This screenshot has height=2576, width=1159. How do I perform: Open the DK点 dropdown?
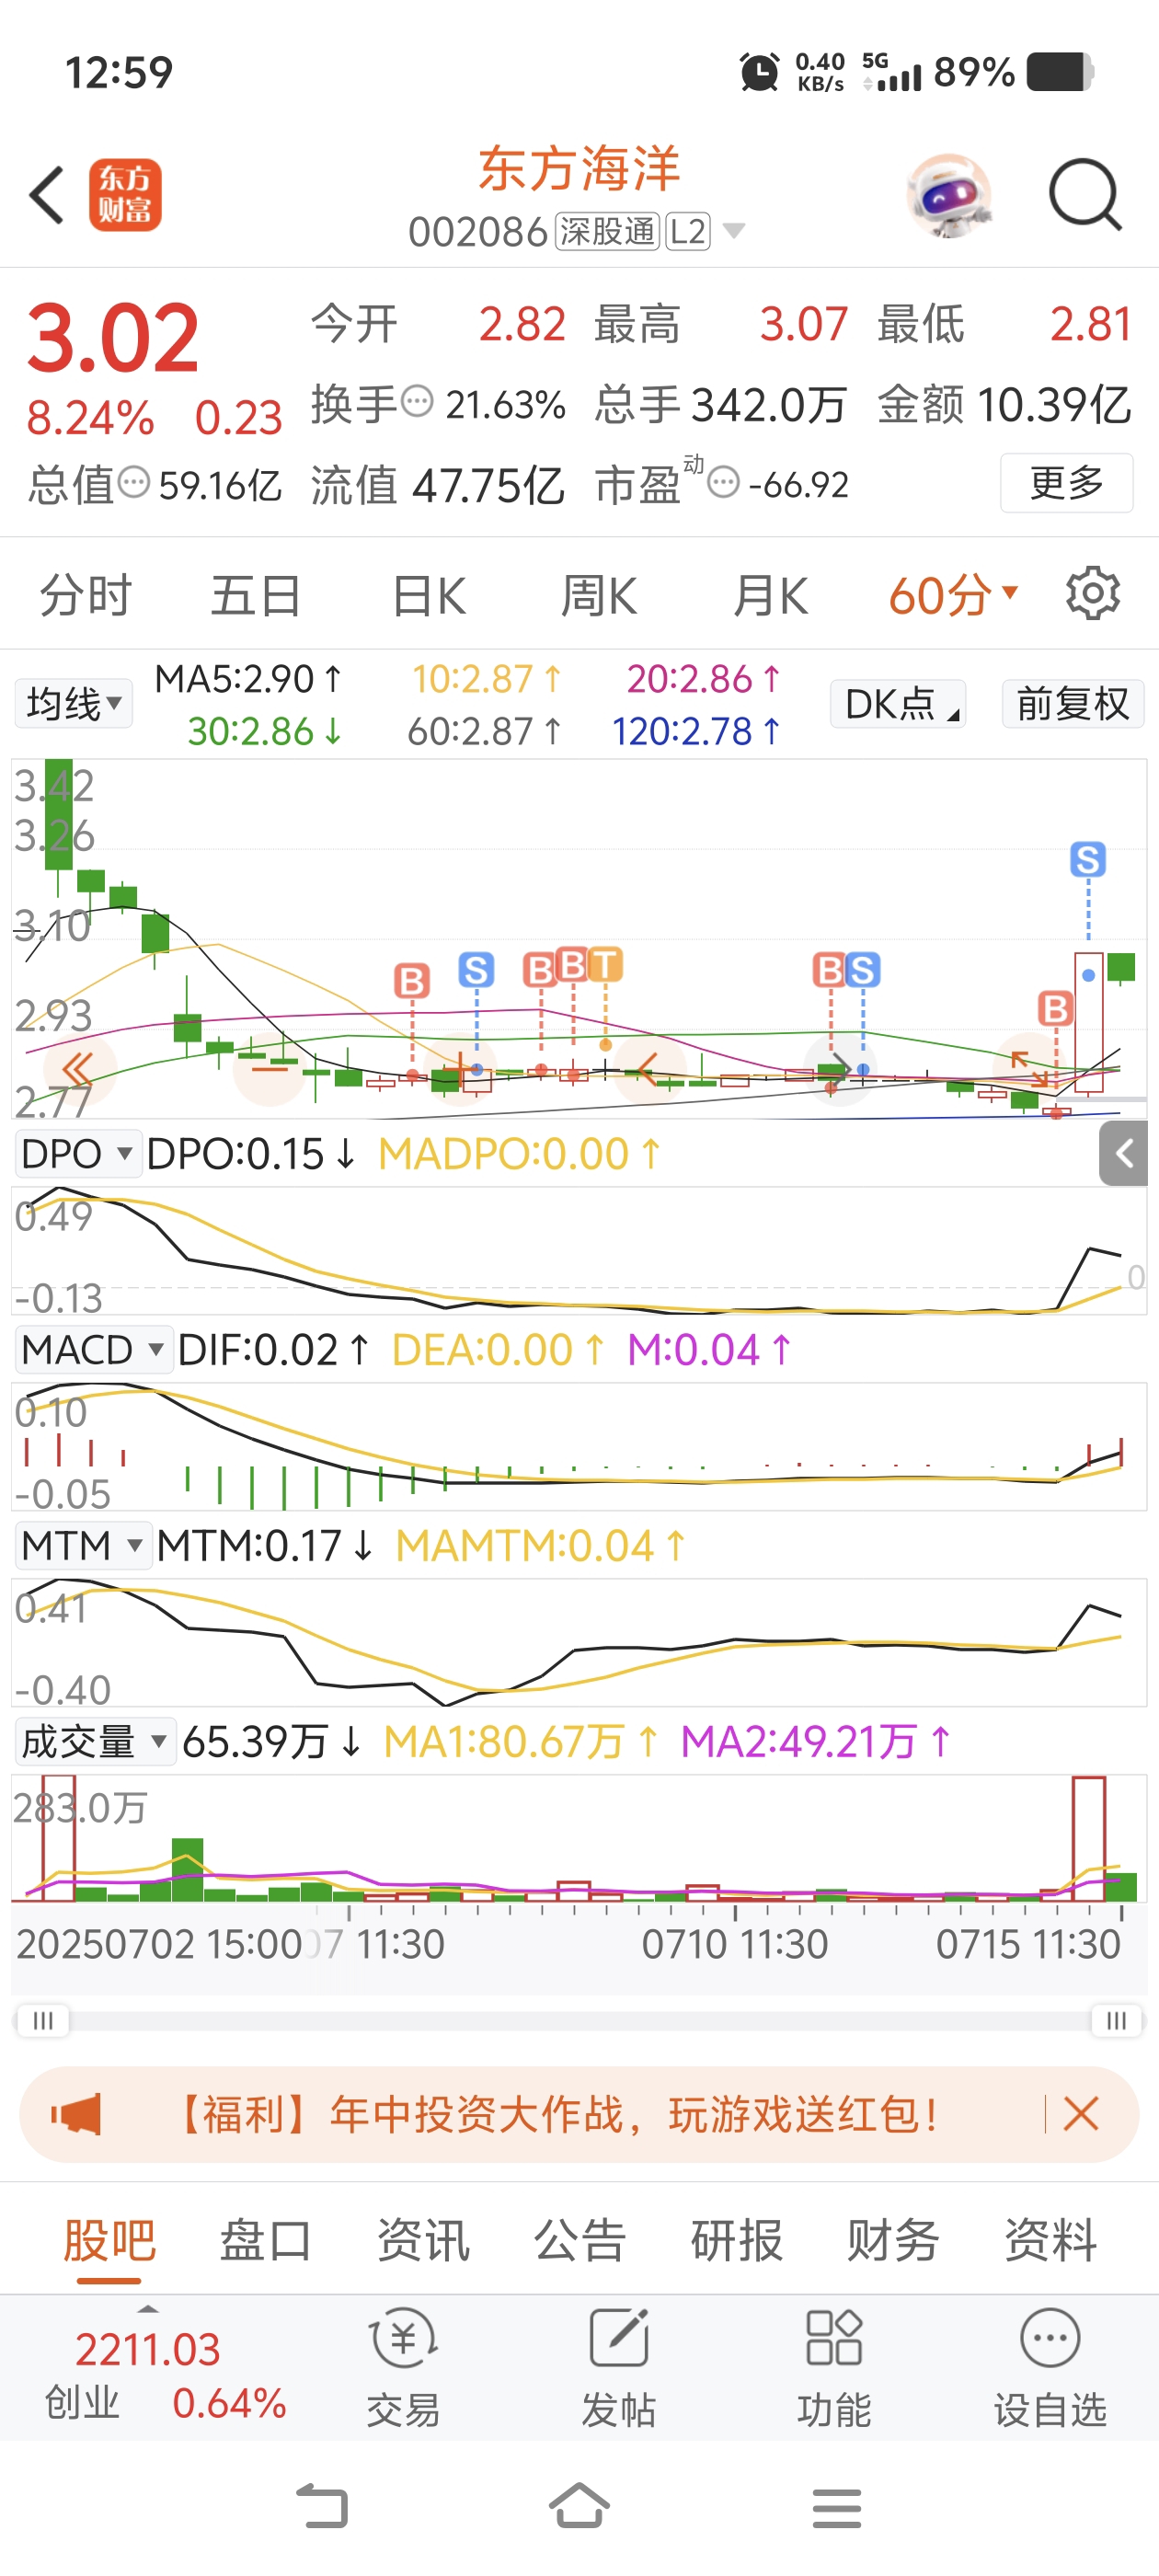tap(898, 704)
